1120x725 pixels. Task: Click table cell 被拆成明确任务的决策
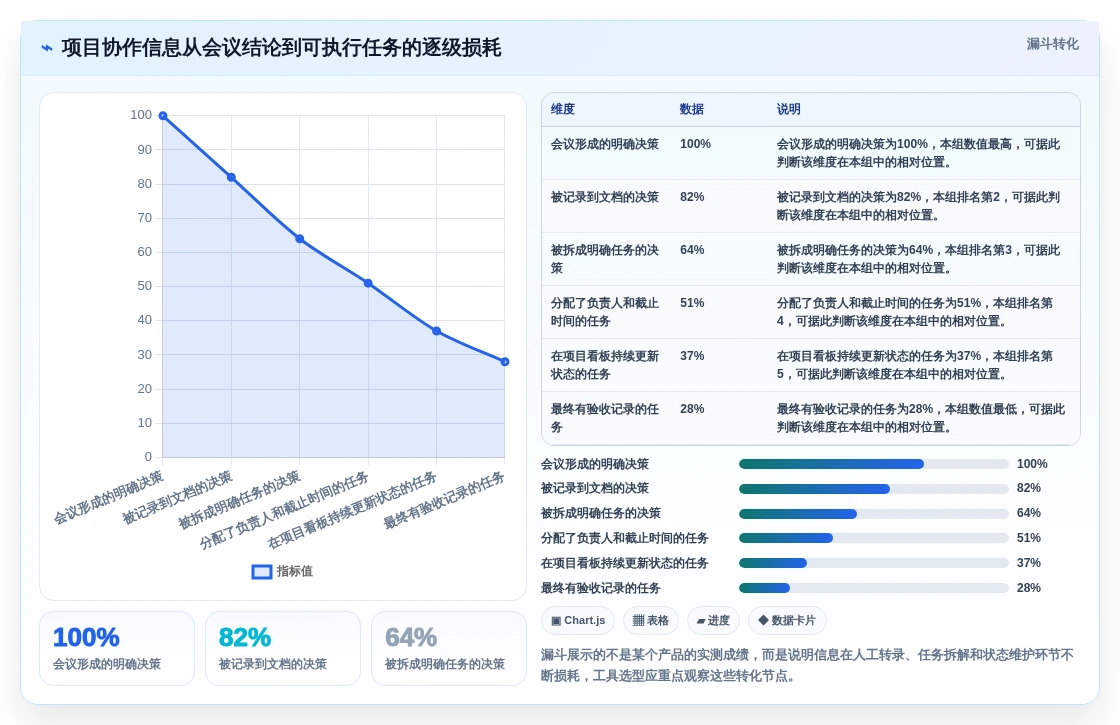(605, 259)
